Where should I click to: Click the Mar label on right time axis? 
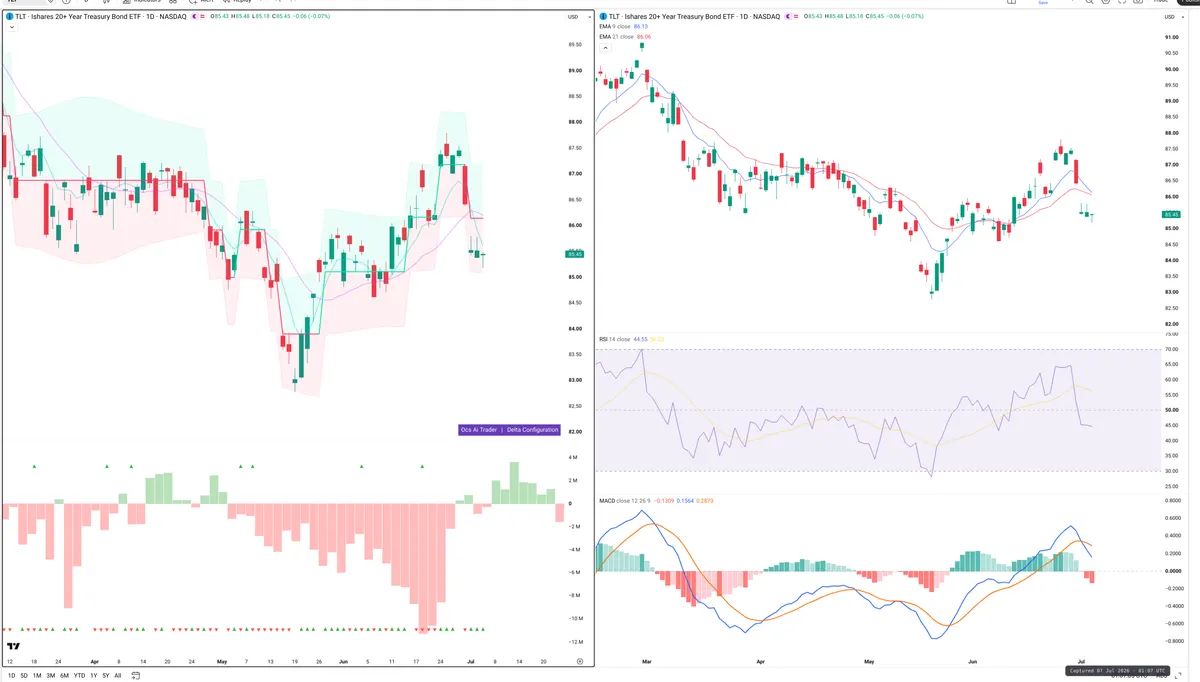coord(647,662)
